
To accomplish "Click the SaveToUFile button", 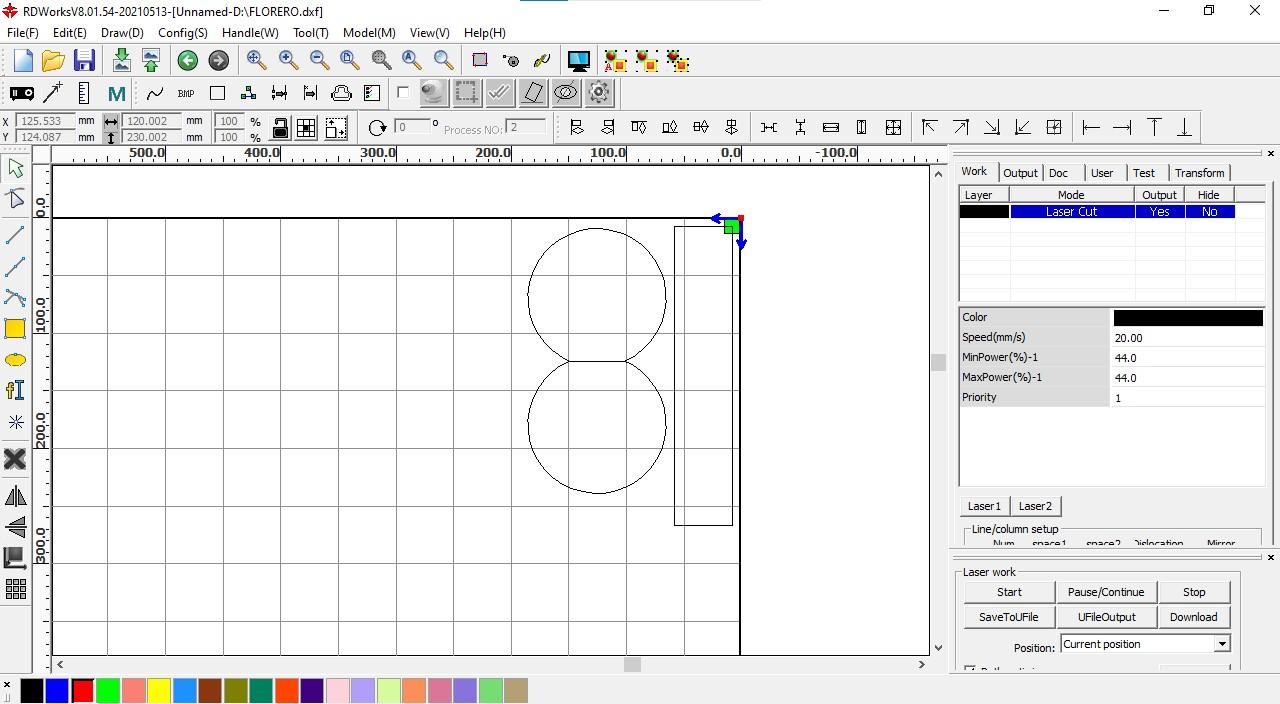I will click(x=1009, y=617).
